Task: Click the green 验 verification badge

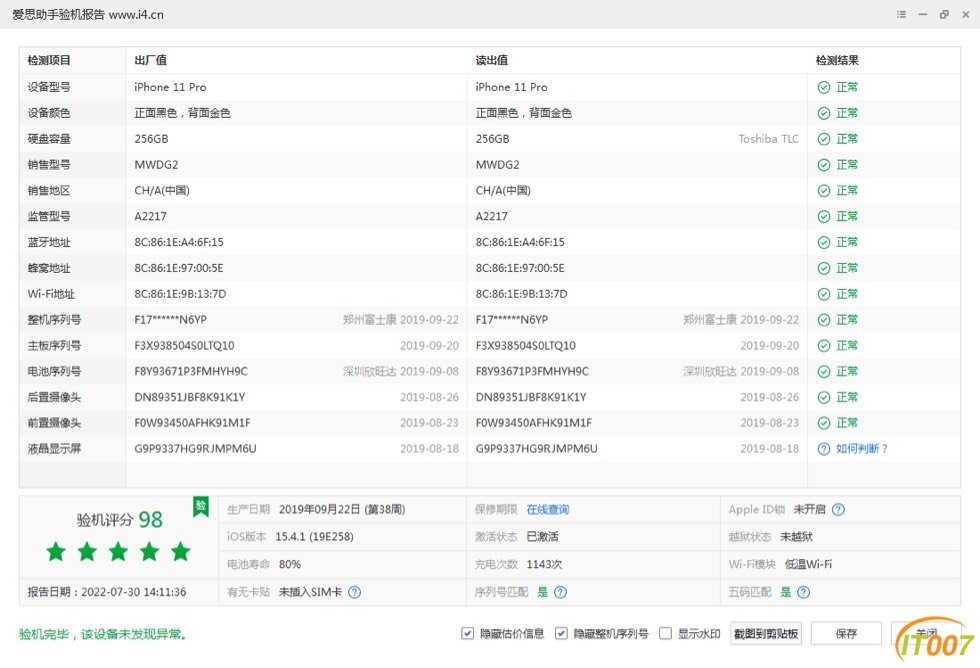Action: 201,506
